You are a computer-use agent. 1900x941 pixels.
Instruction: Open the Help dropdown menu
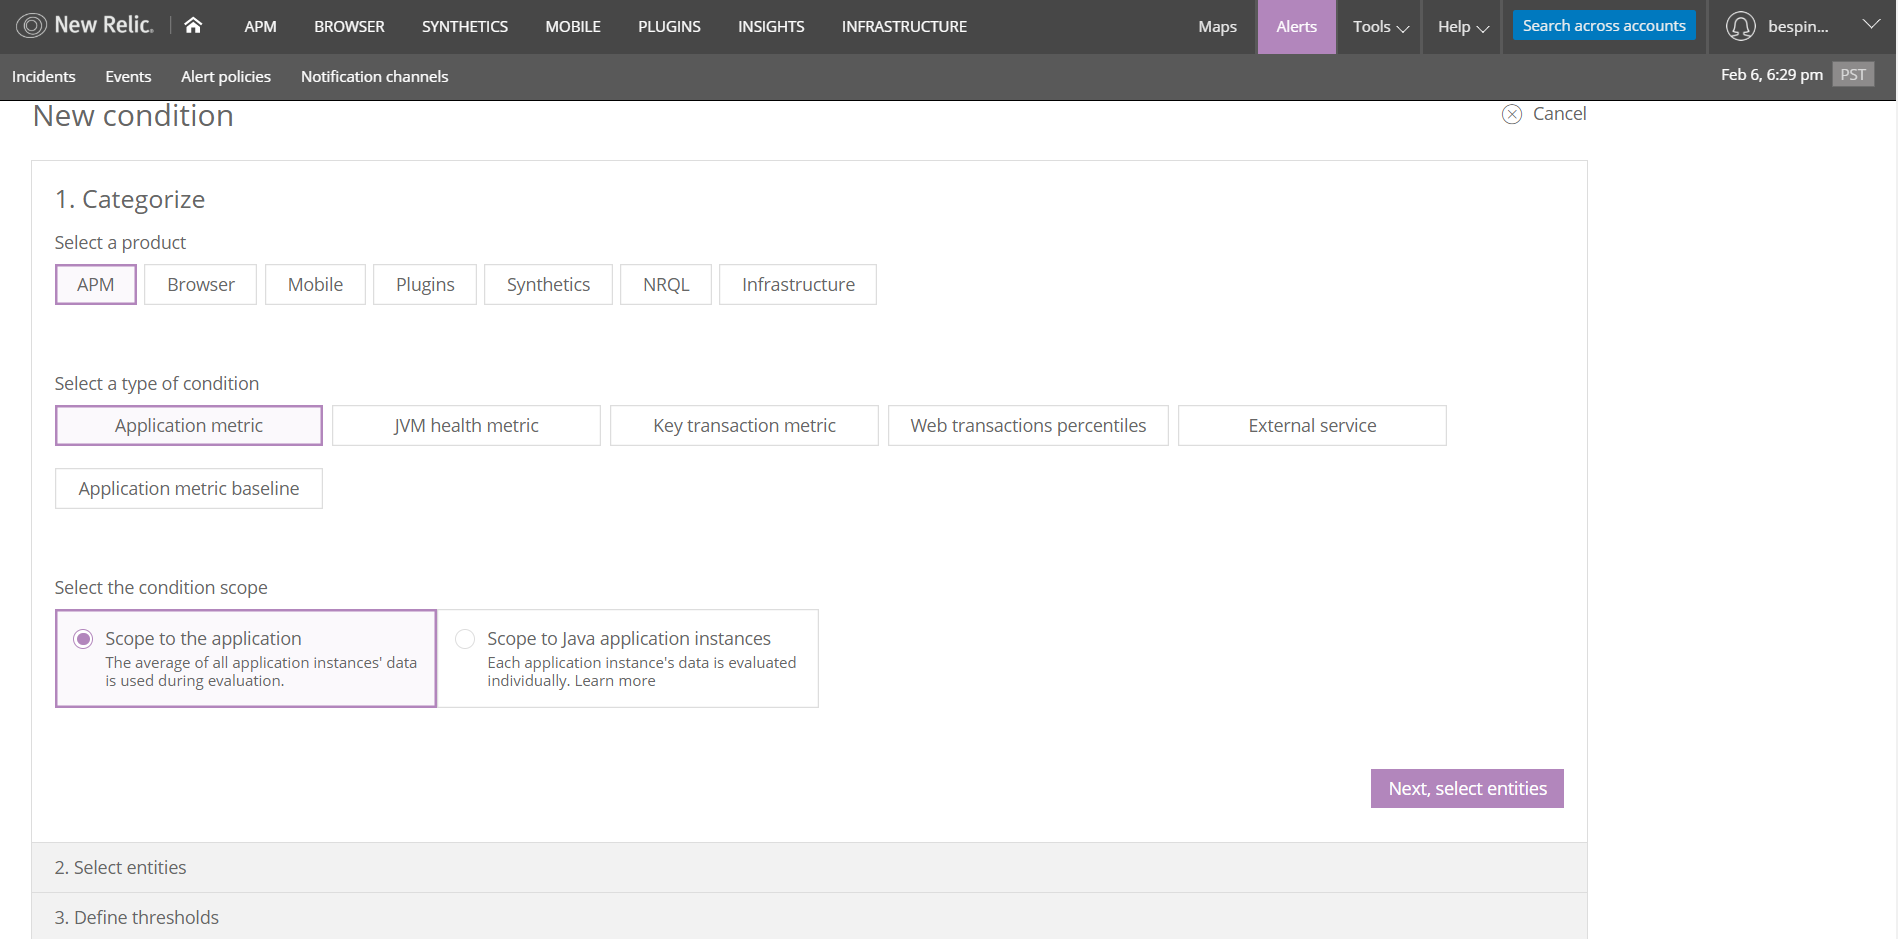pyautogui.click(x=1463, y=27)
